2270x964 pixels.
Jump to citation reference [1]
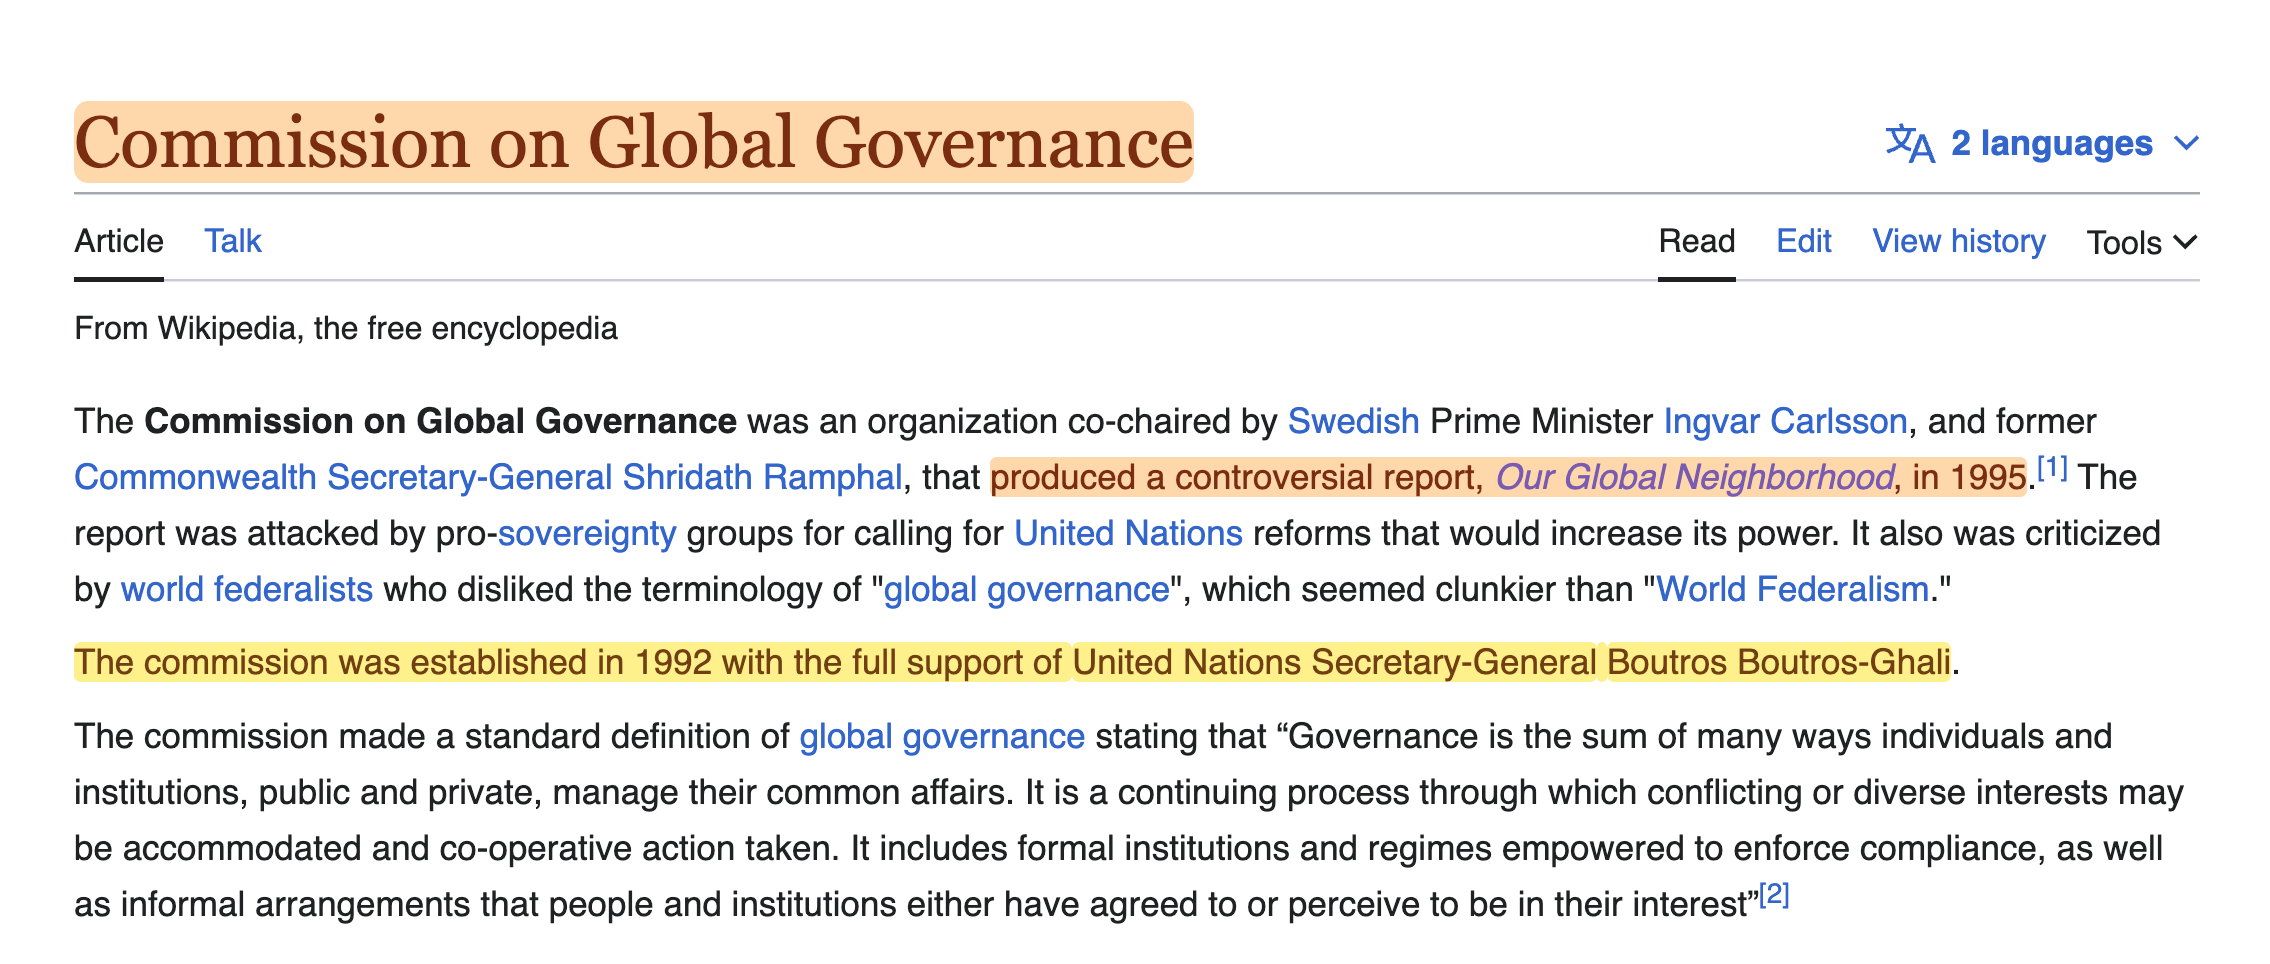pyautogui.click(x=2053, y=467)
